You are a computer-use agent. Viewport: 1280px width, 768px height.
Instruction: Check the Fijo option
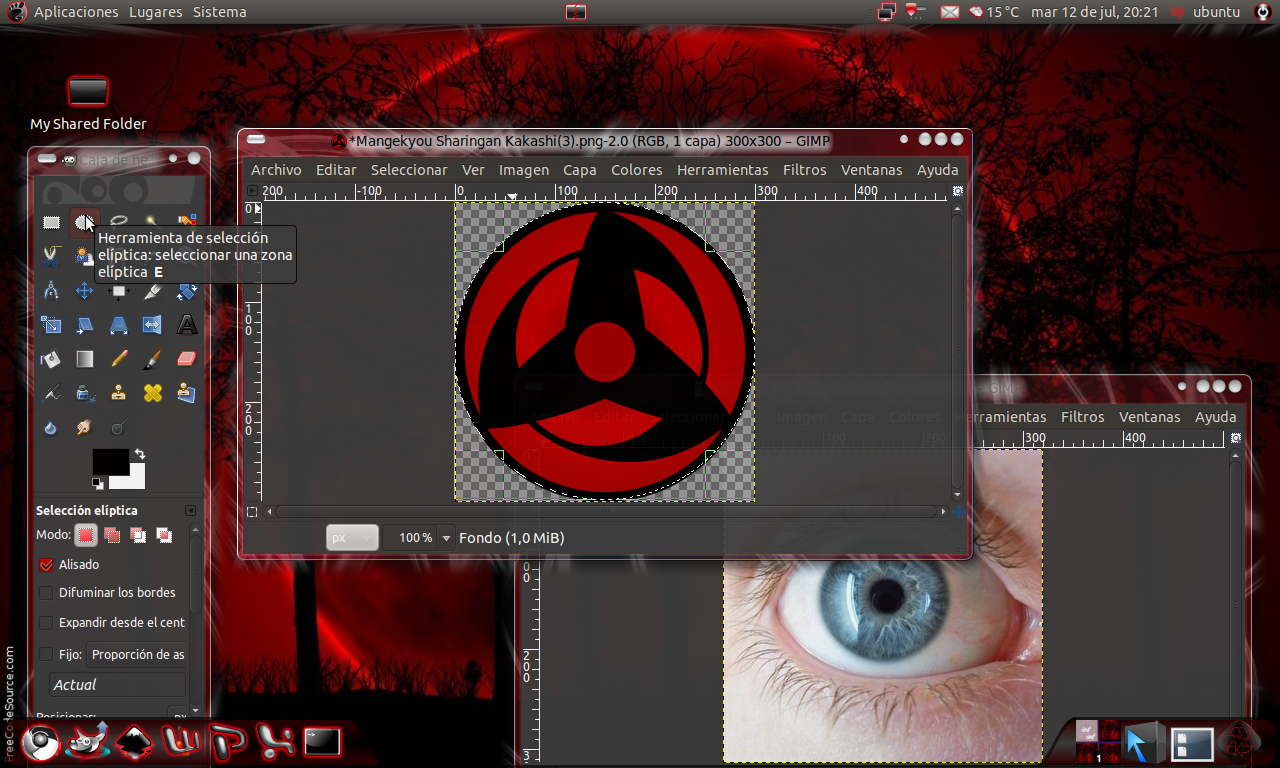pyautogui.click(x=46, y=654)
